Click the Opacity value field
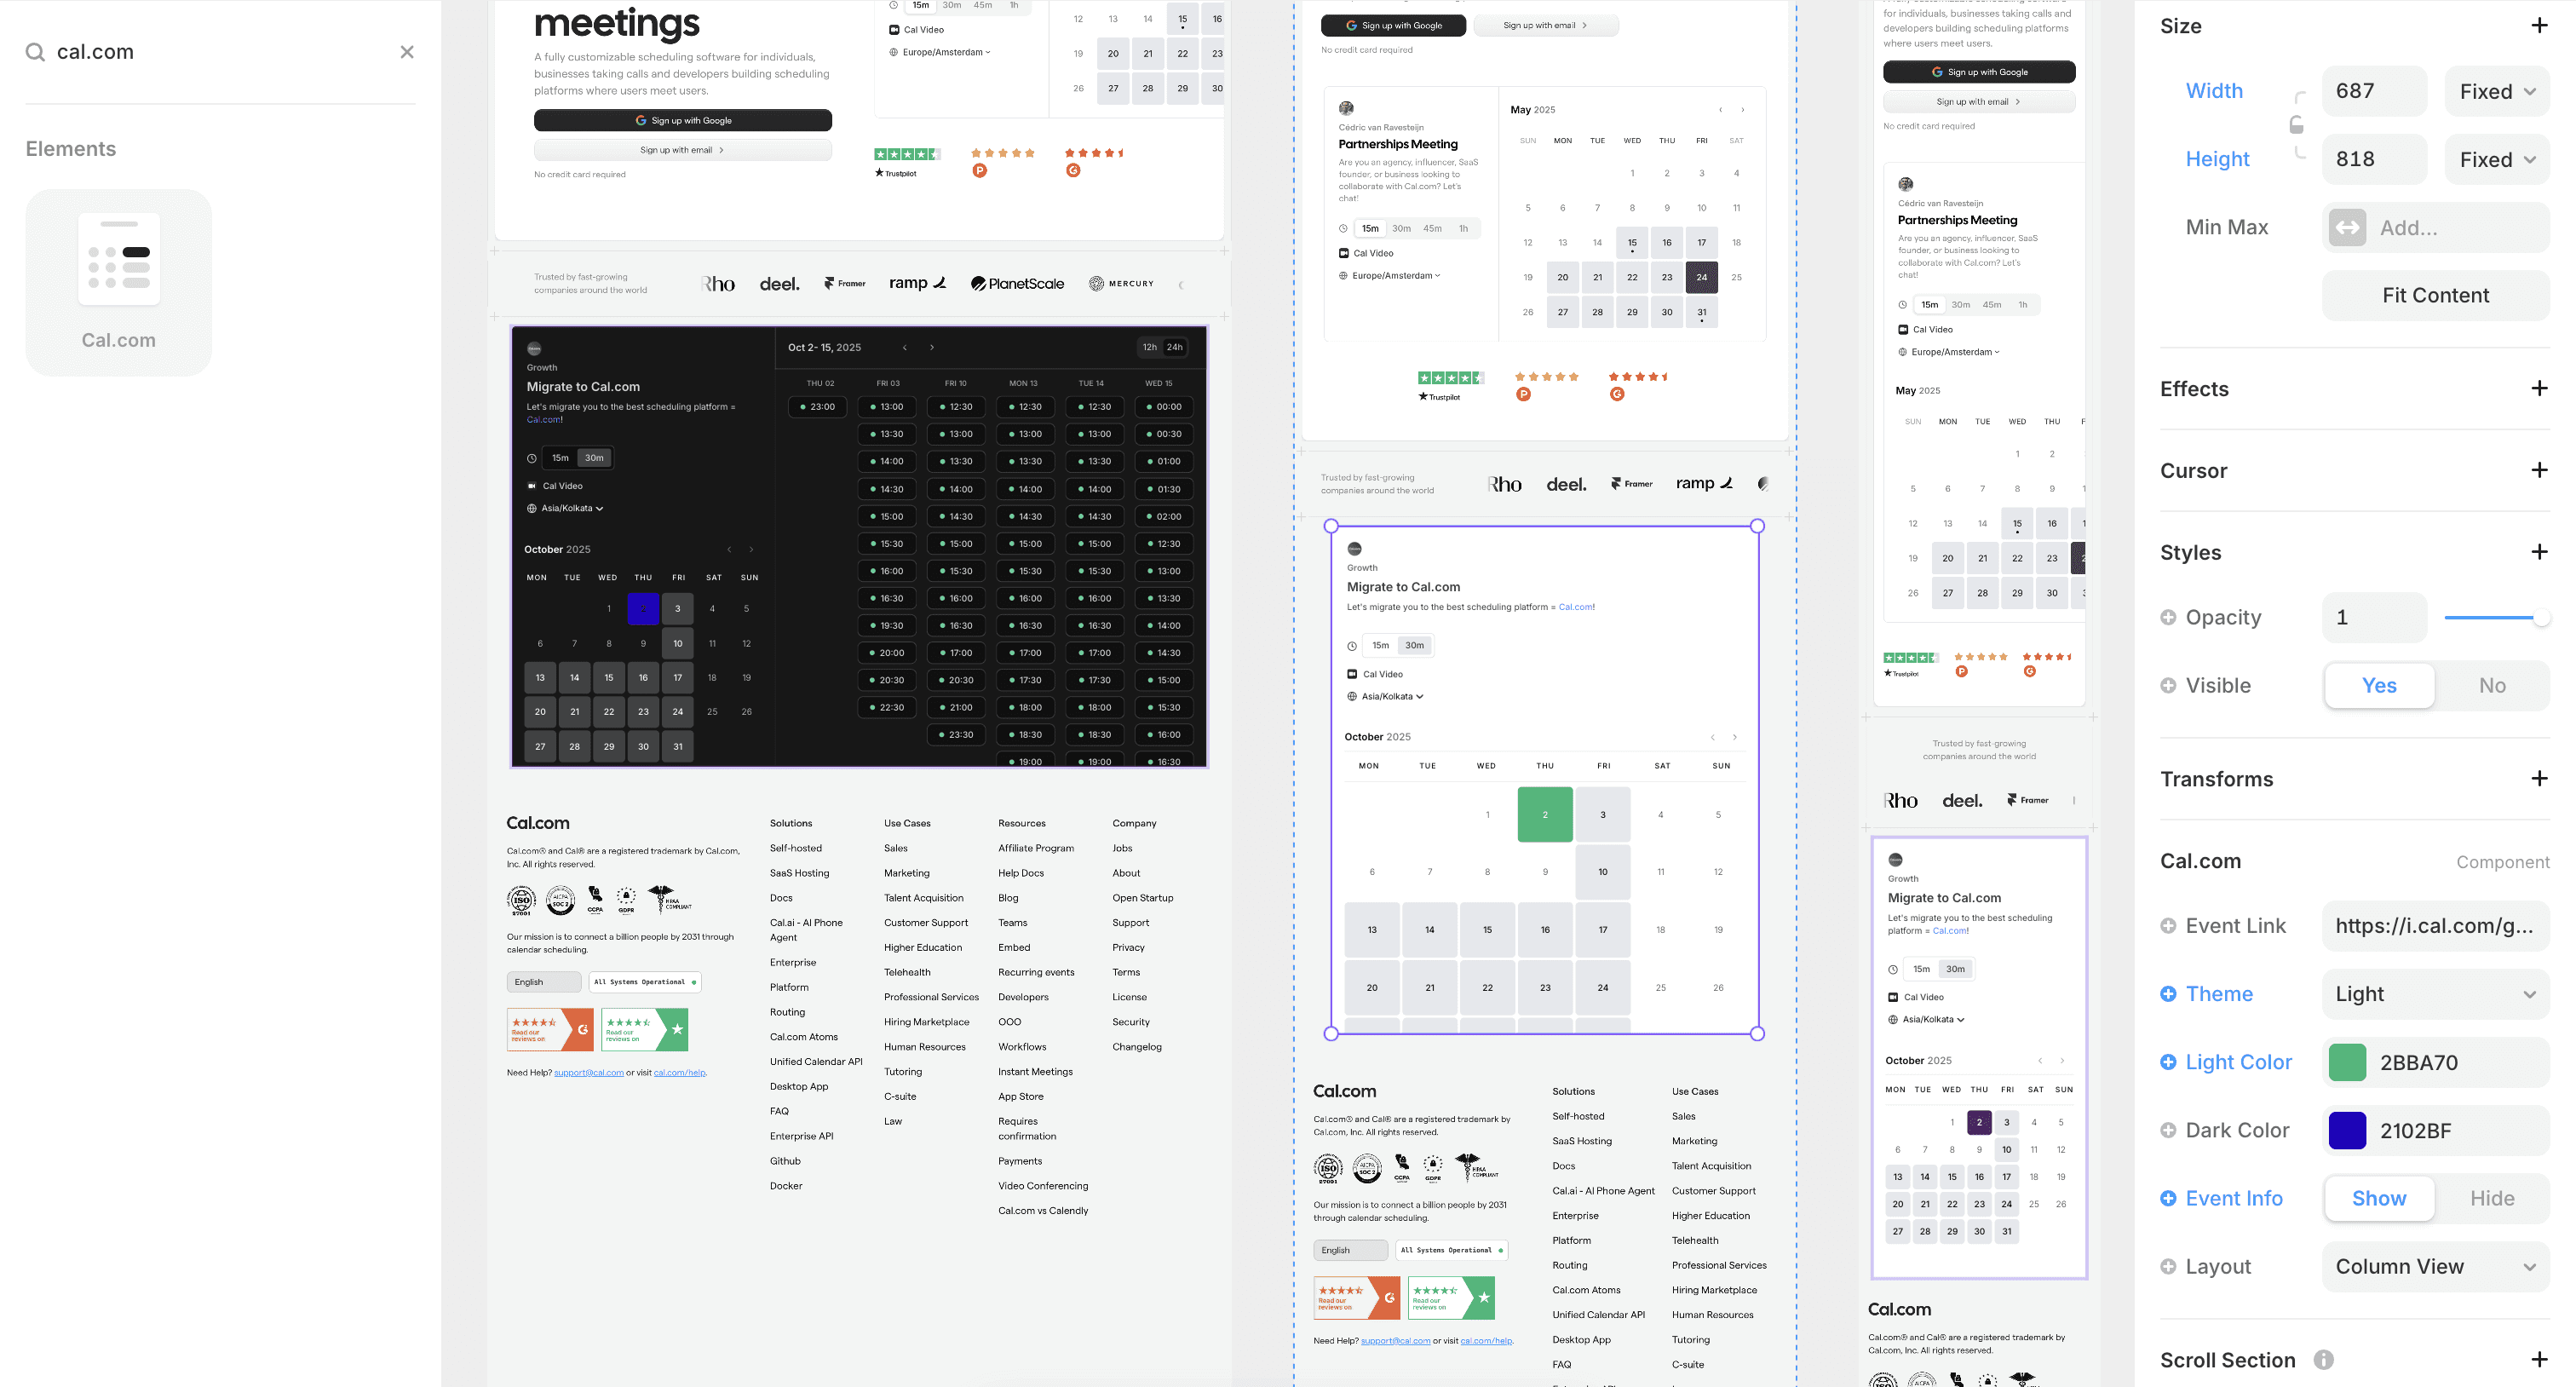The image size is (2576, 1387). point(2374,617)
